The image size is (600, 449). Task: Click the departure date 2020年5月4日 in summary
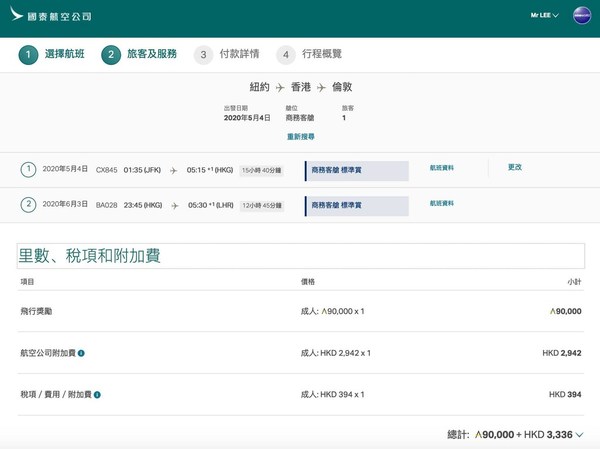(247, 118)
